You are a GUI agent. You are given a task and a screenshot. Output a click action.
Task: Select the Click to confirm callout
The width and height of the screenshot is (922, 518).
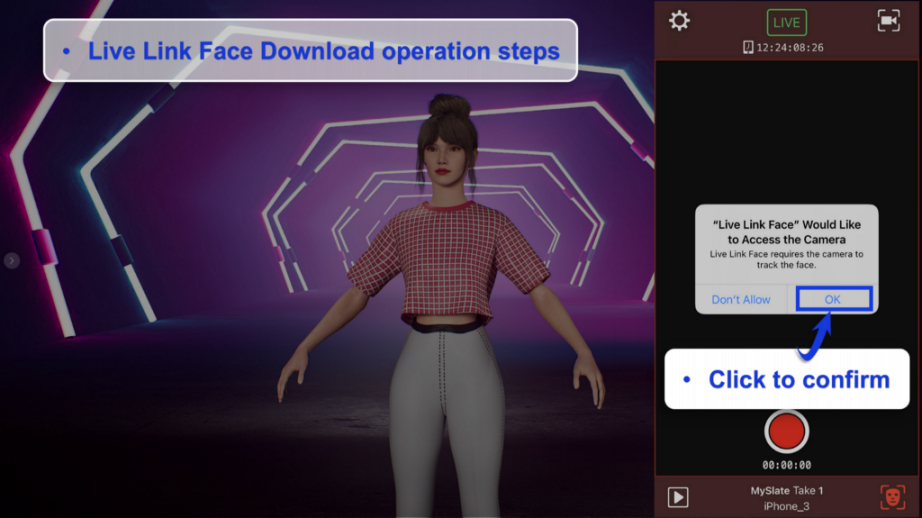click(787, 379)
